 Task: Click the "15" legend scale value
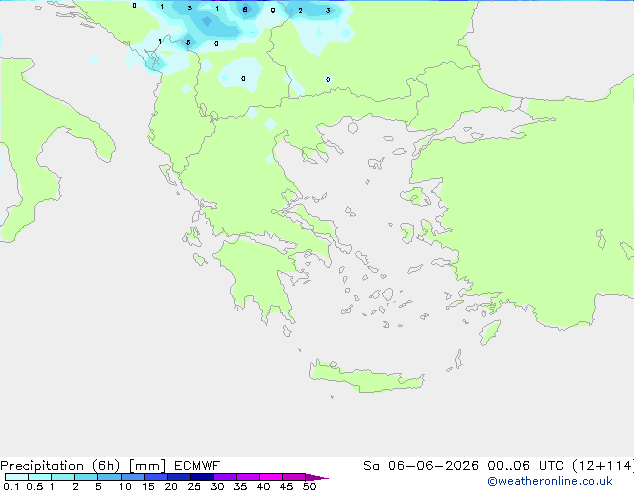coord(148,486)
